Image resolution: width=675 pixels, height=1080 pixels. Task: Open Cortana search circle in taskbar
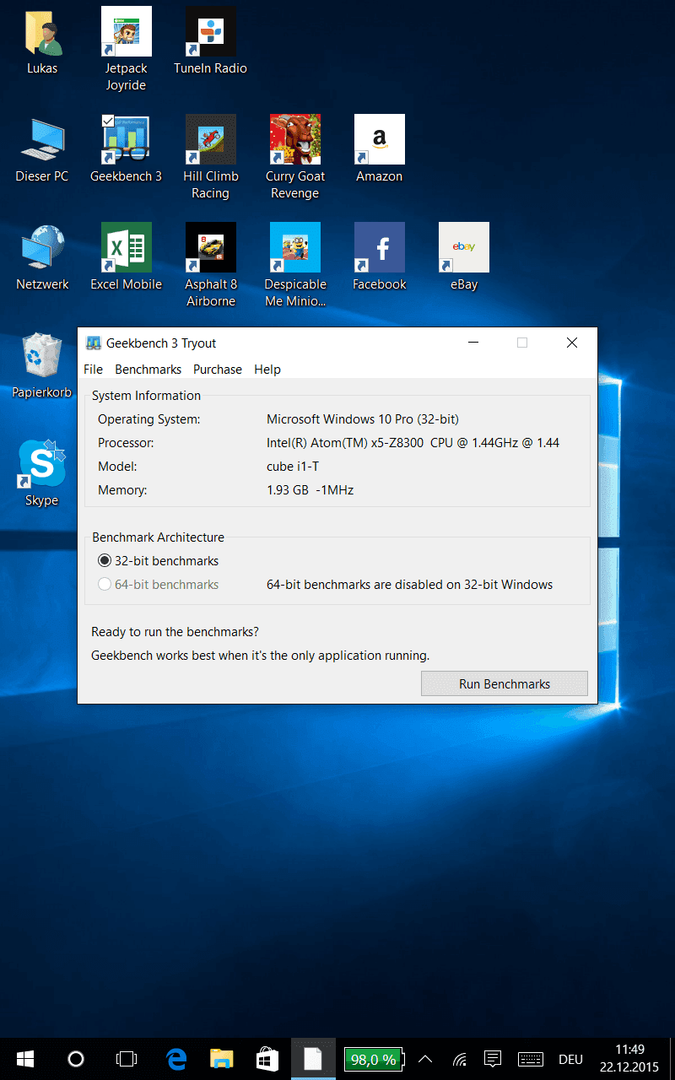tap(76, 1059)
